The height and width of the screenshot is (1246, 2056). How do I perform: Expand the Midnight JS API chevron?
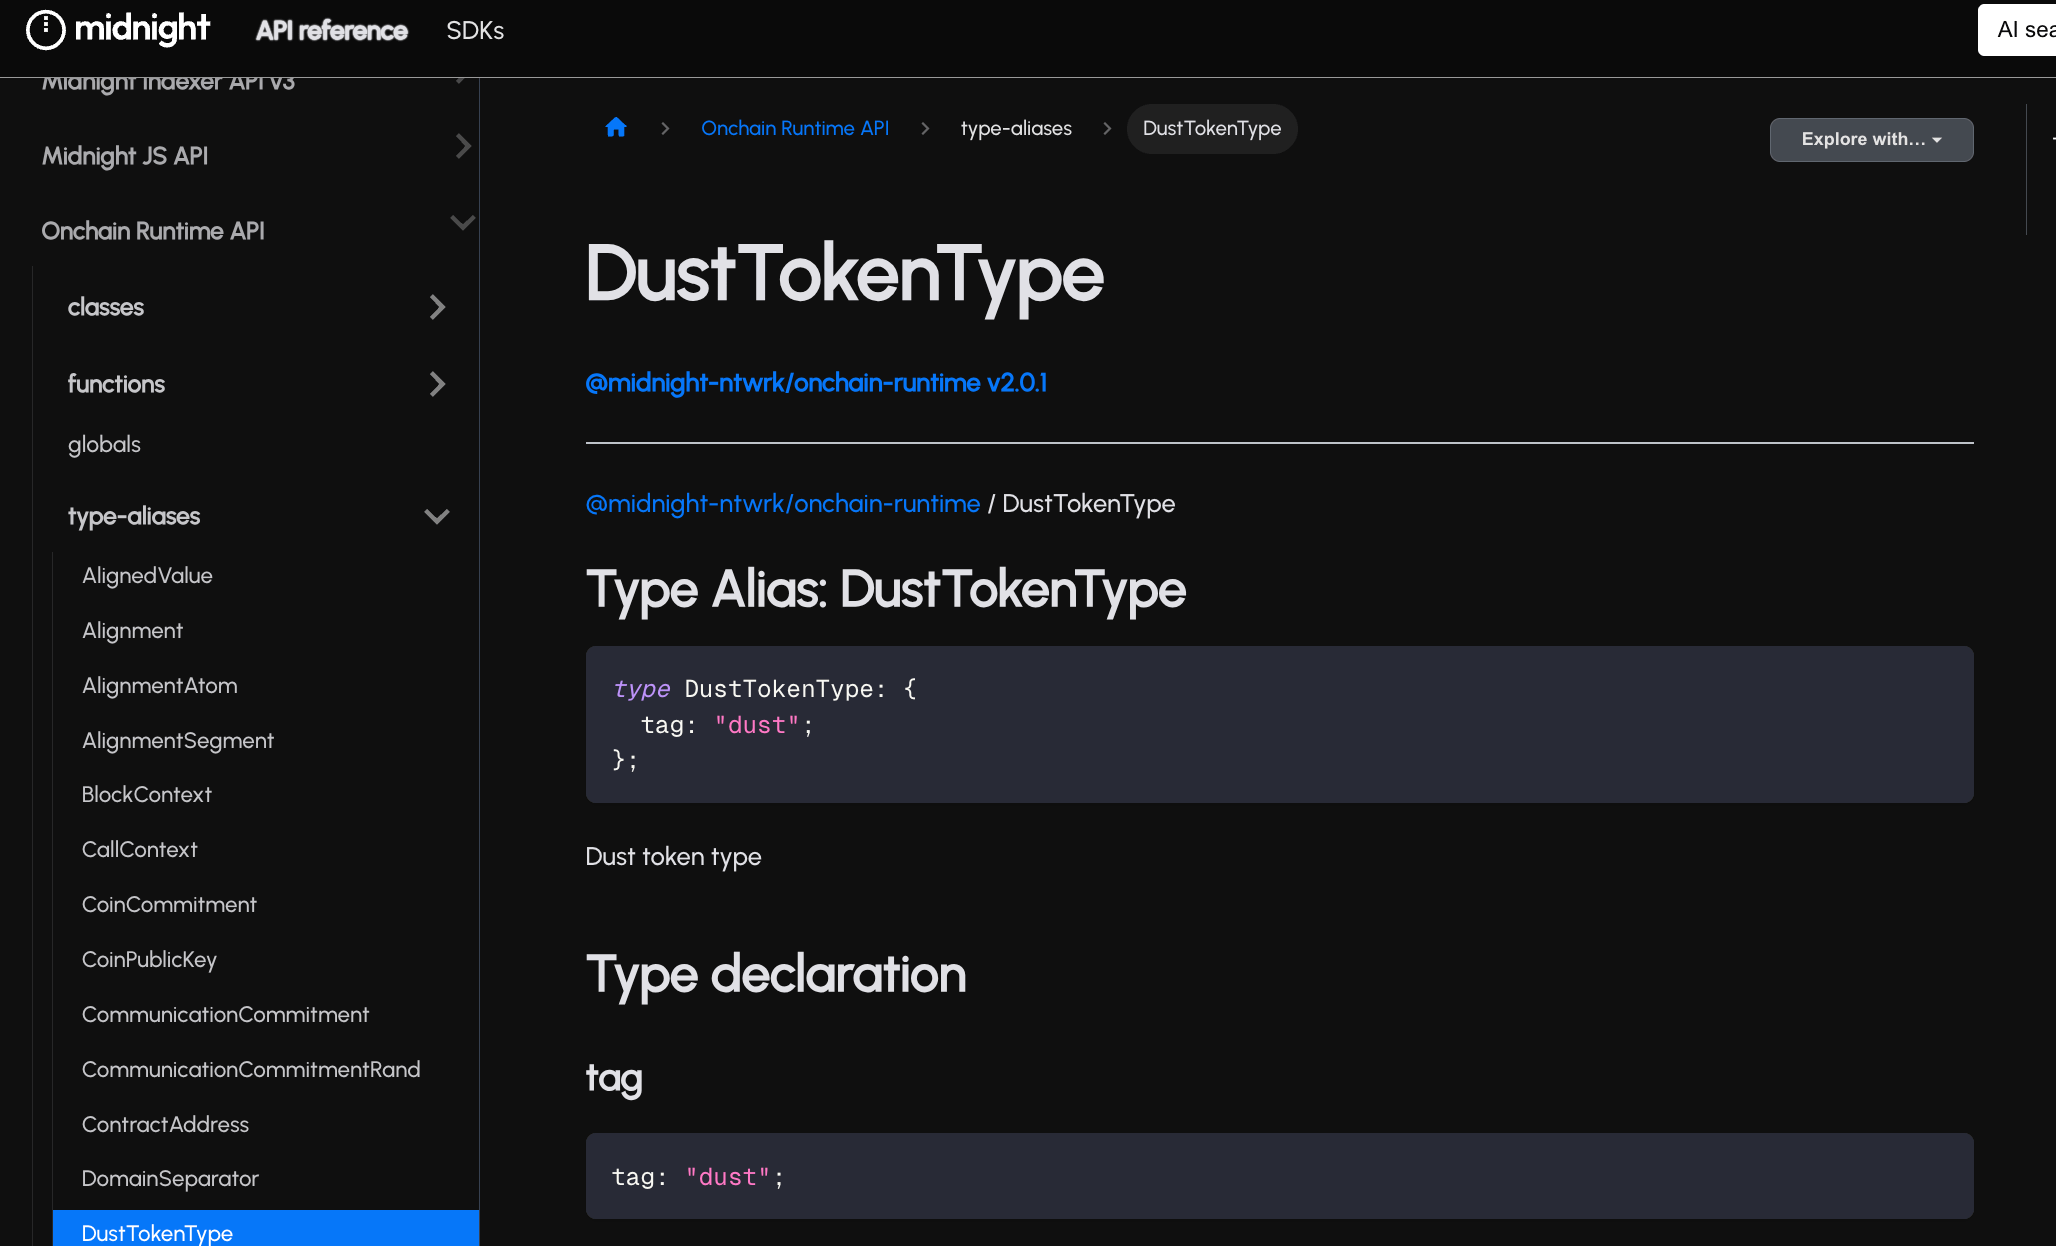(462, 146)
